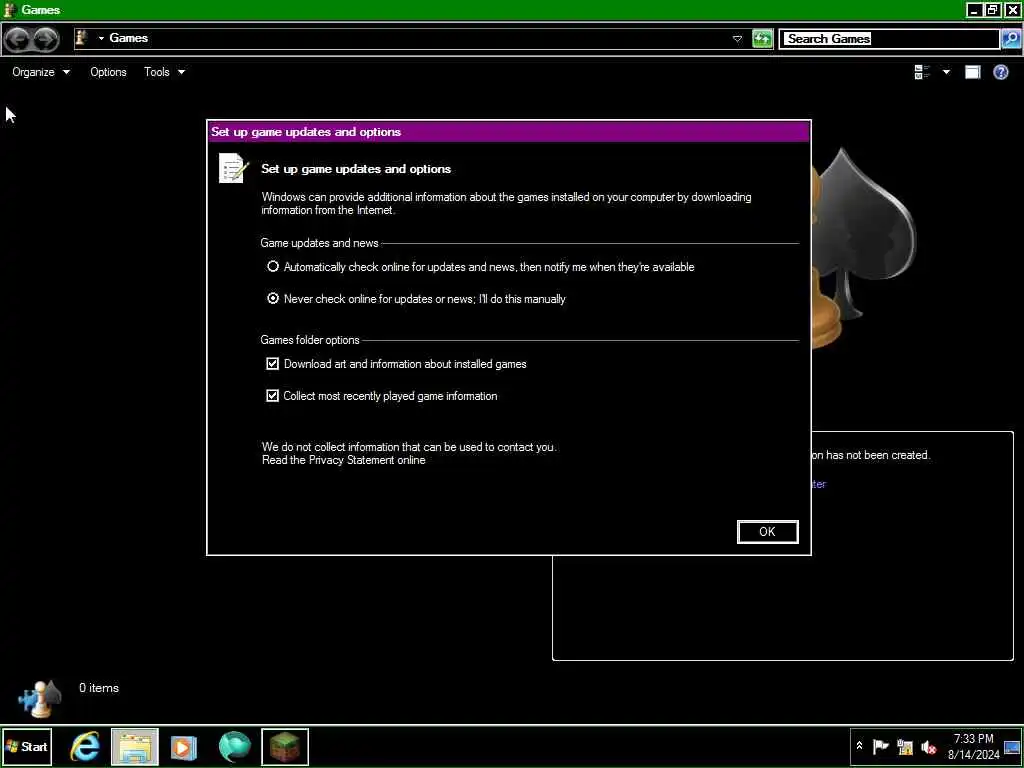The height and width of the screenshot is (768, 1024).
Task: Toggle Collect most recently played checkbox
Action: pyautogui.click(x=272, y=396)
